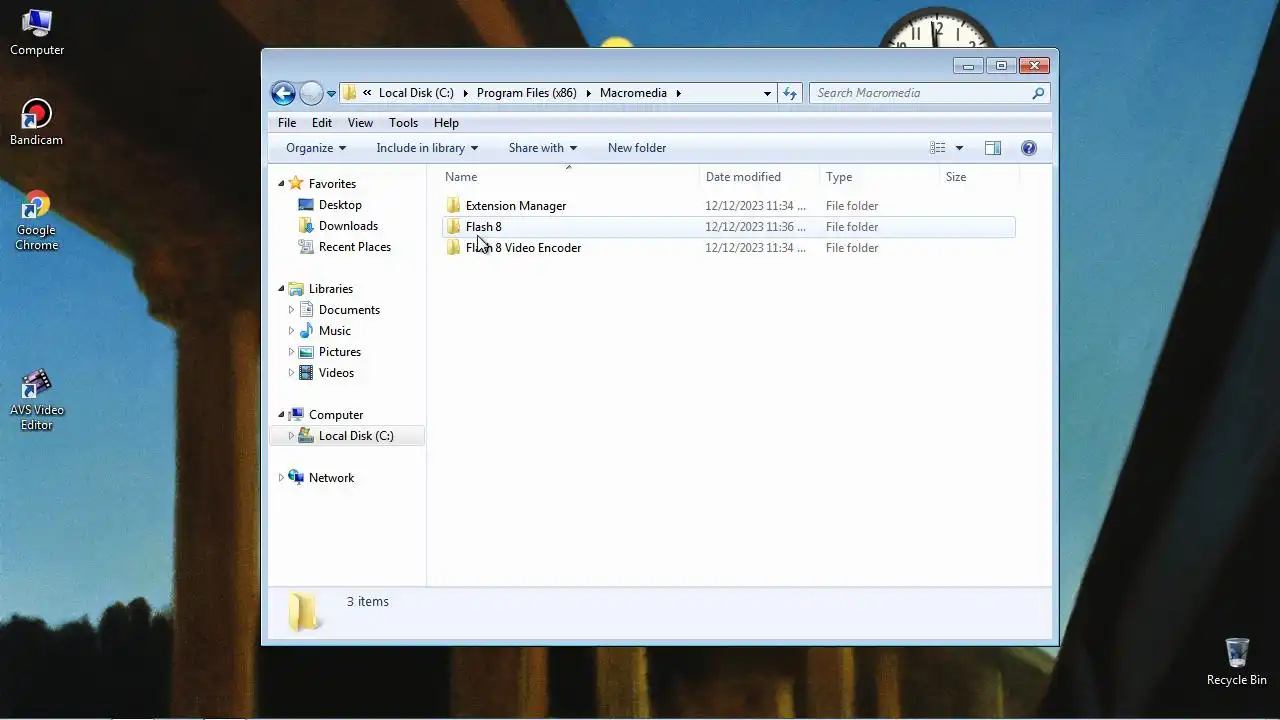Sort by the Name column header
Screen dimensions: 1280x720
[x=568, y=177]
